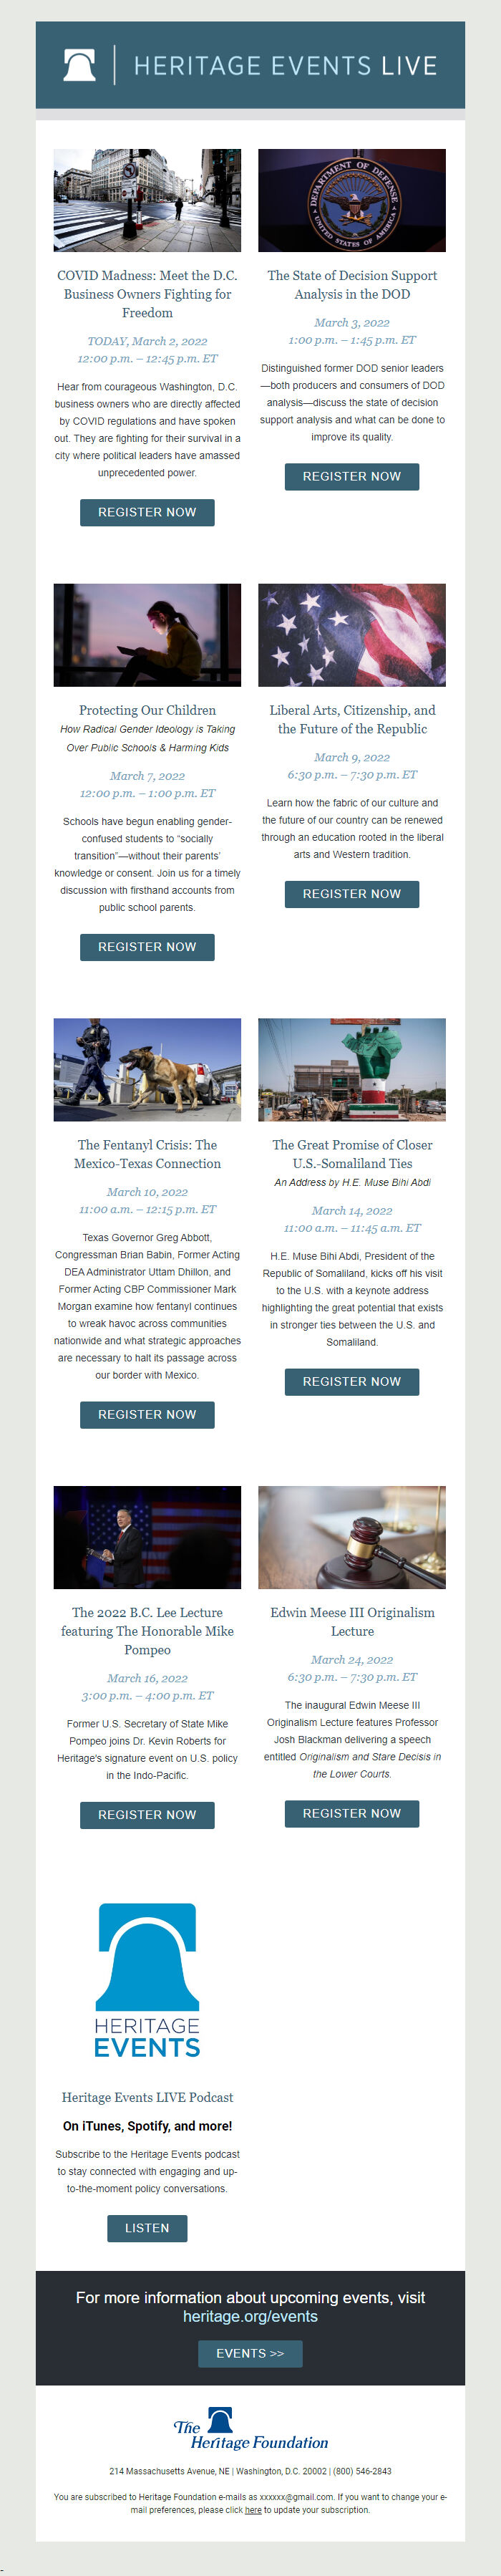Register for Protecting Our Children event

pos(147,947)
